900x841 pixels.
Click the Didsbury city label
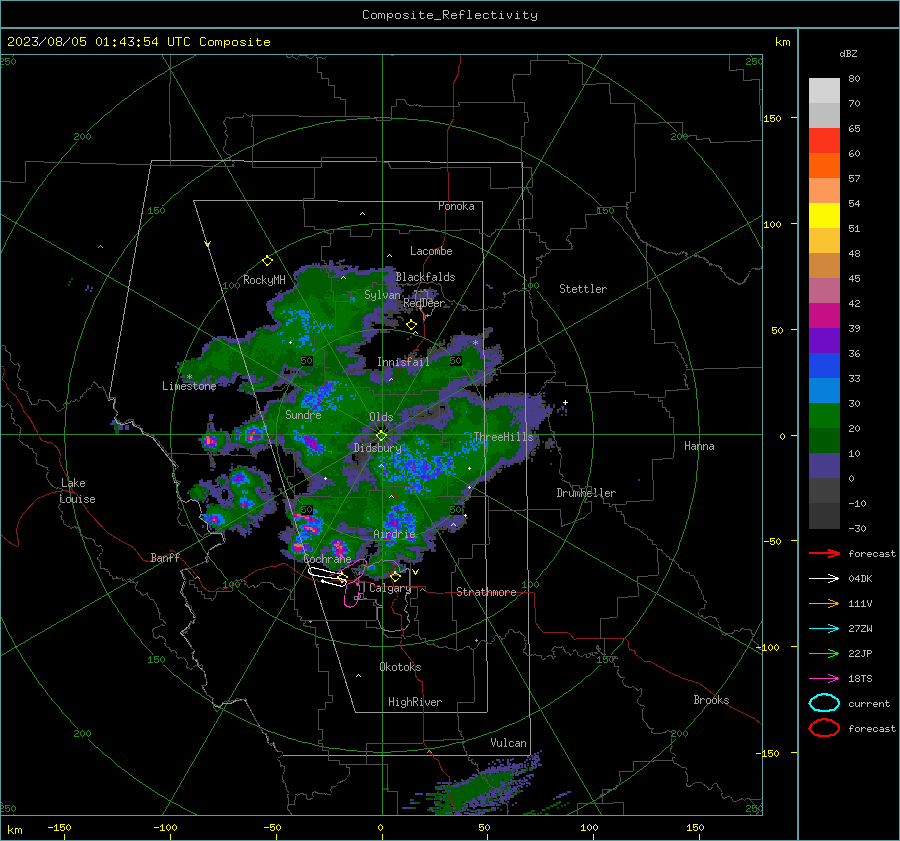pos(377,448)
